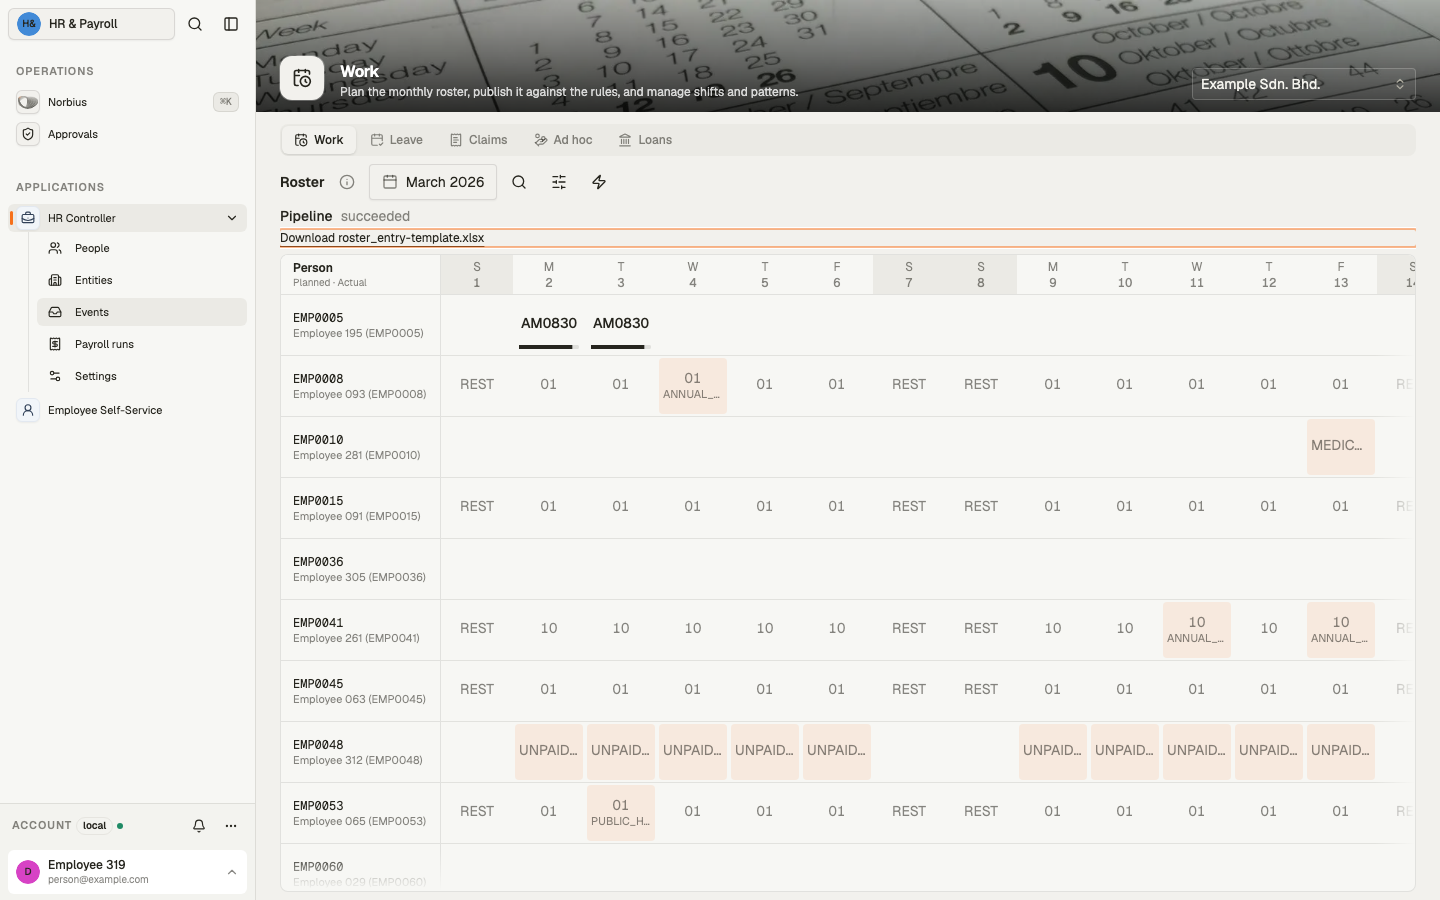Screen dimensions: 1440x900
Task: Click the HR & Payroll avatar icon
Action: click(x=29, y=24)
